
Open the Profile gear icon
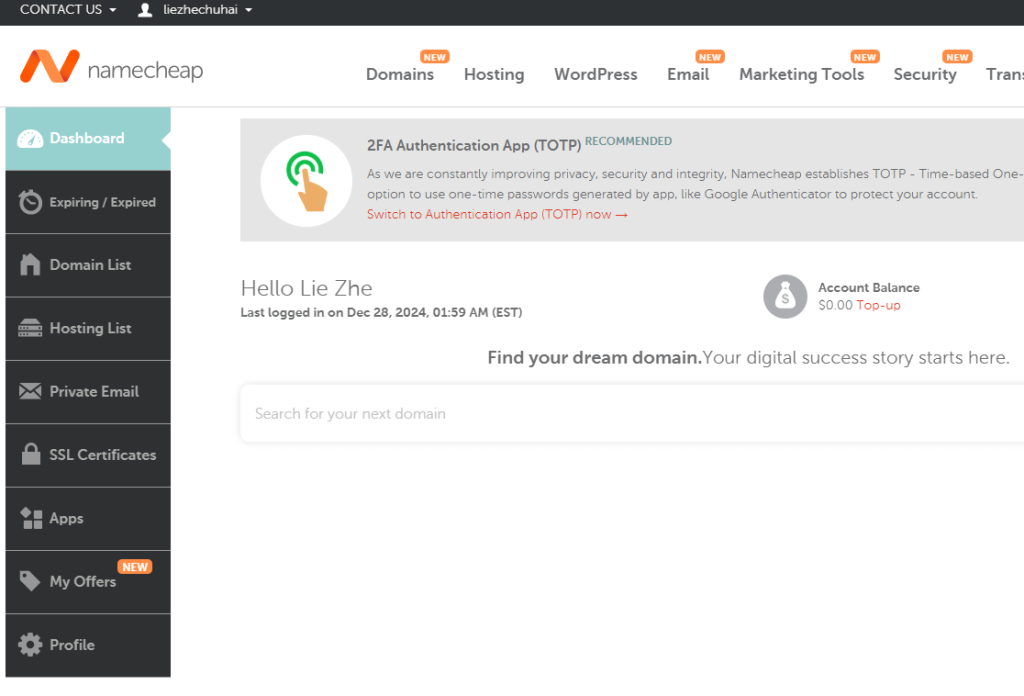click(x=30, y=644)
